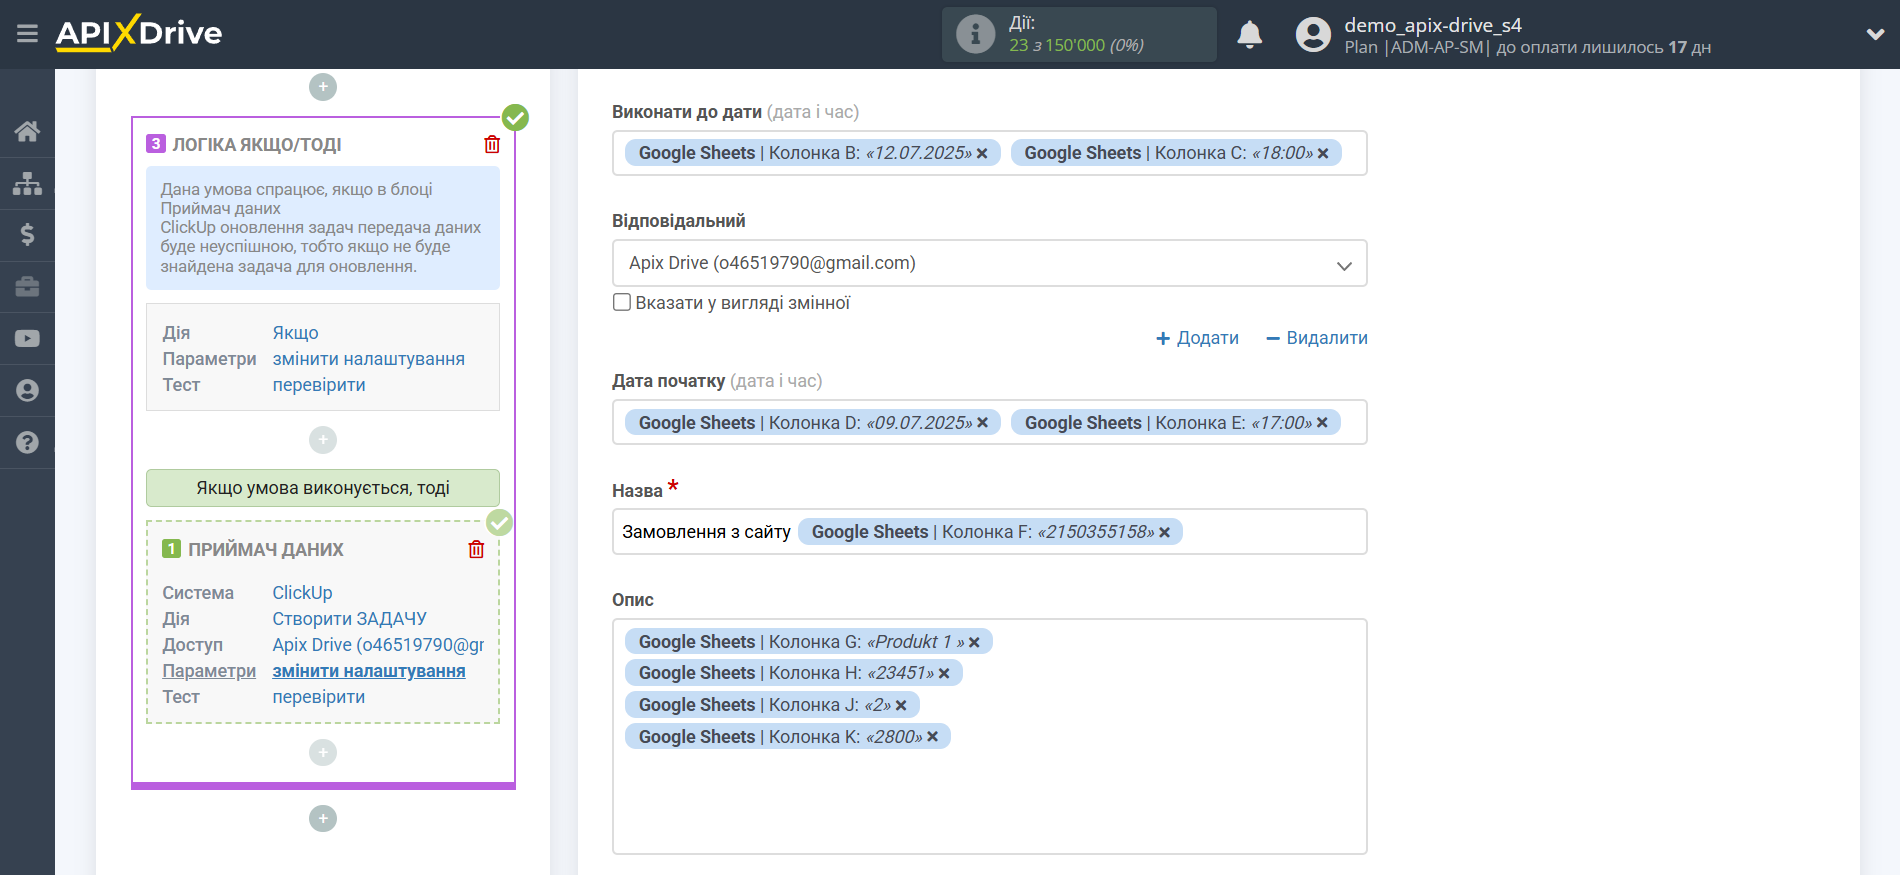Go to Home in sidebar

[27, 131]
